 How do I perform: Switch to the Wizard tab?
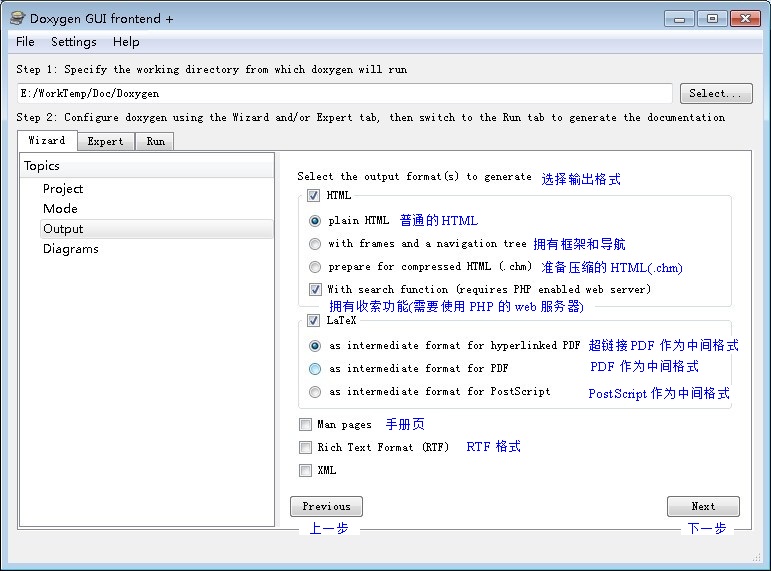[47, 141]
